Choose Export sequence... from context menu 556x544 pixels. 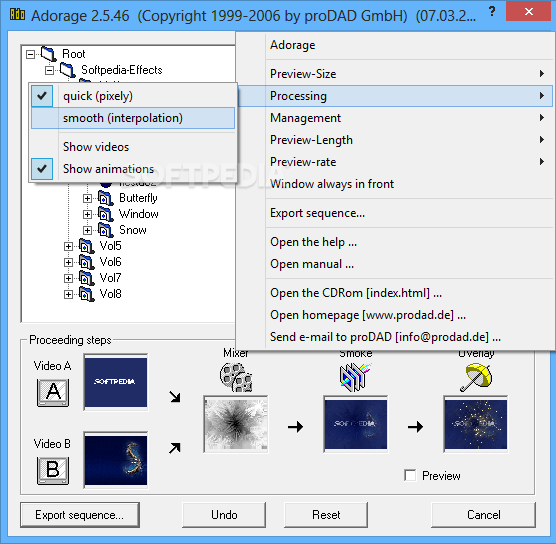[x=395, y=213]
